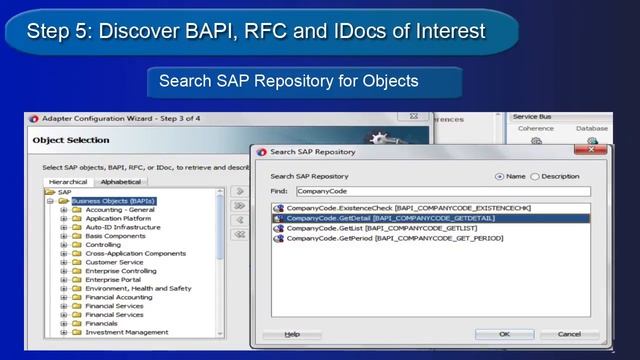640x360 pixels.
Task: Click OK in Search SAP Repository dialog
Action: (504, 334)
